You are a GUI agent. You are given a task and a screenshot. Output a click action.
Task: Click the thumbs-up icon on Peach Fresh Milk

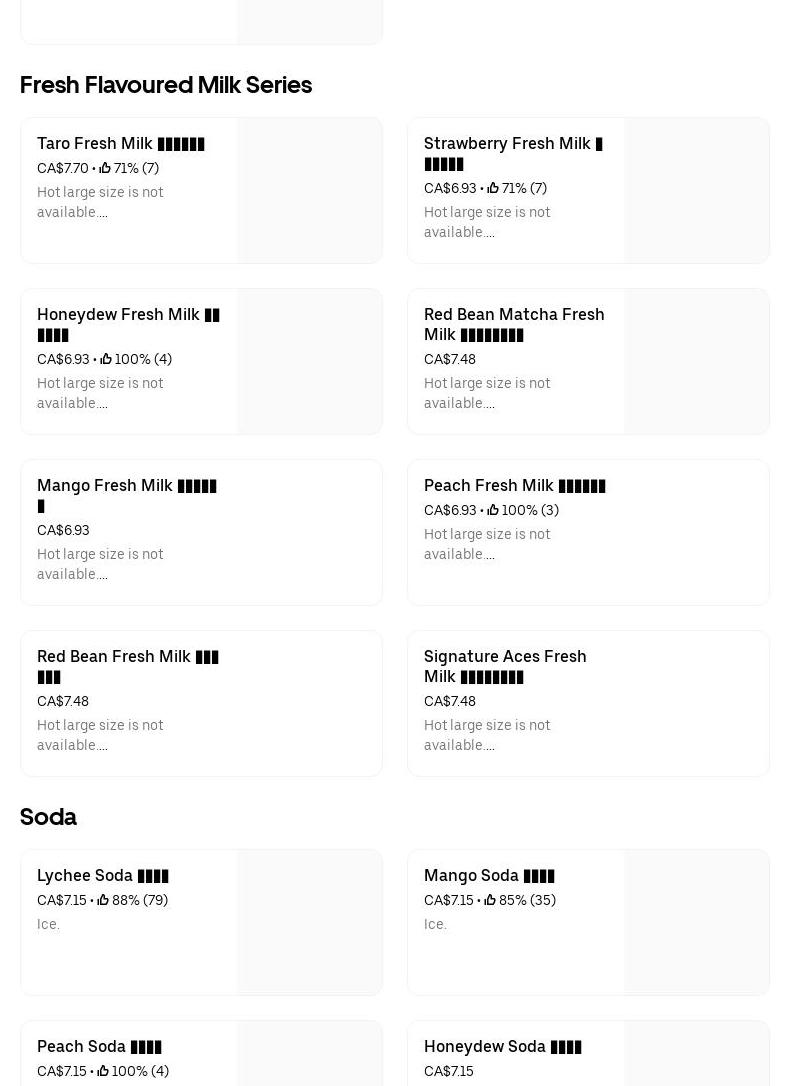tap(493, 510)
